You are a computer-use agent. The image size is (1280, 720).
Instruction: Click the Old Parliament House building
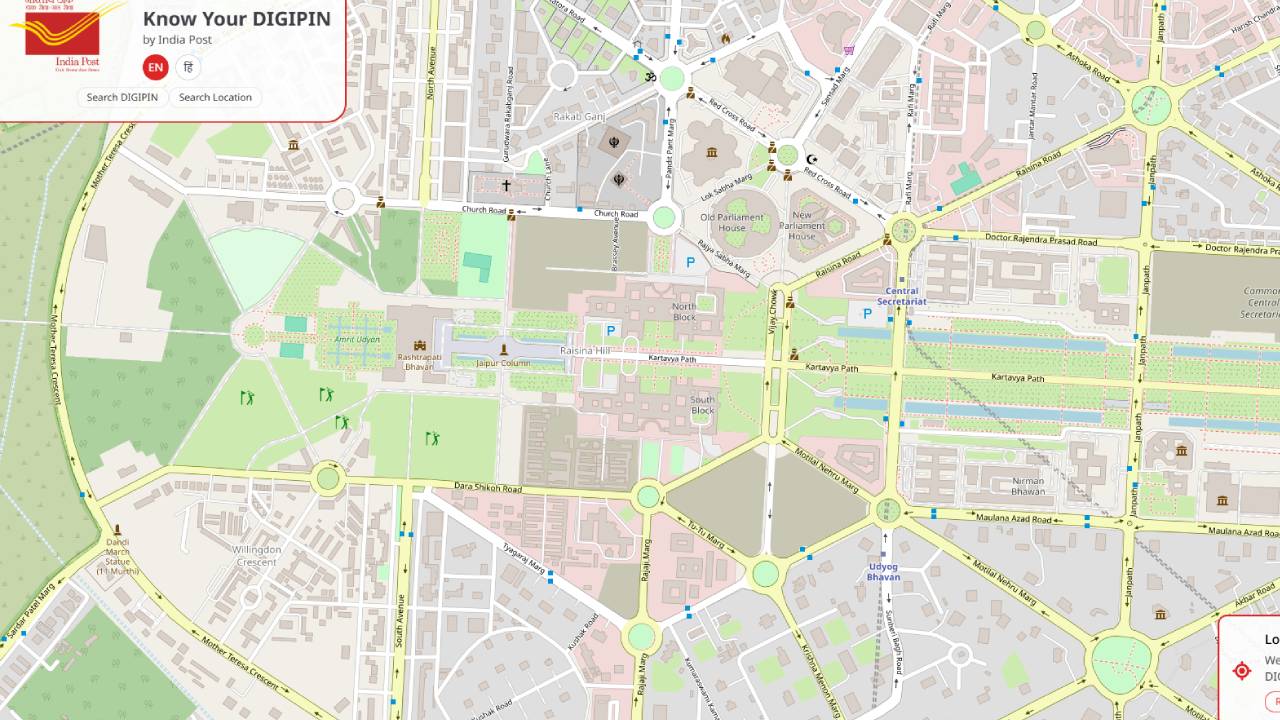733,222
